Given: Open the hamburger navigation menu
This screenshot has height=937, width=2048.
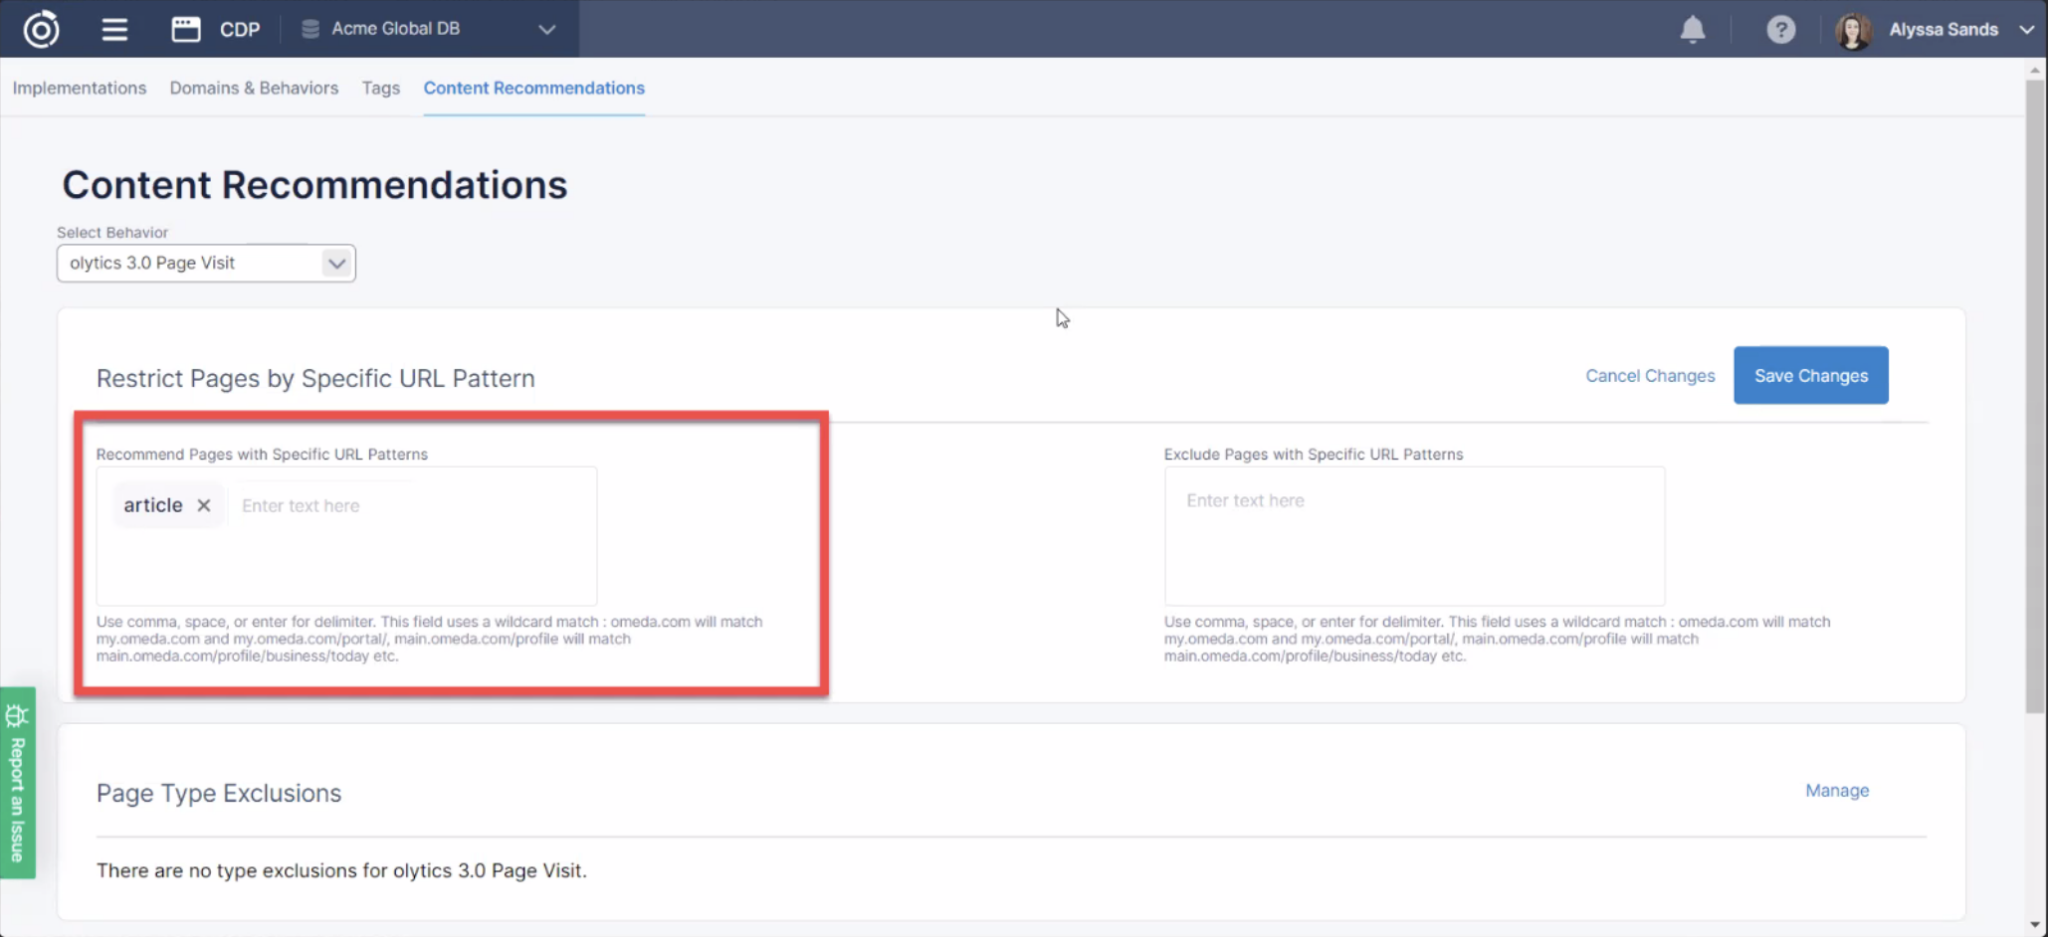Looking at the screenshot, I should coord(115,29).
